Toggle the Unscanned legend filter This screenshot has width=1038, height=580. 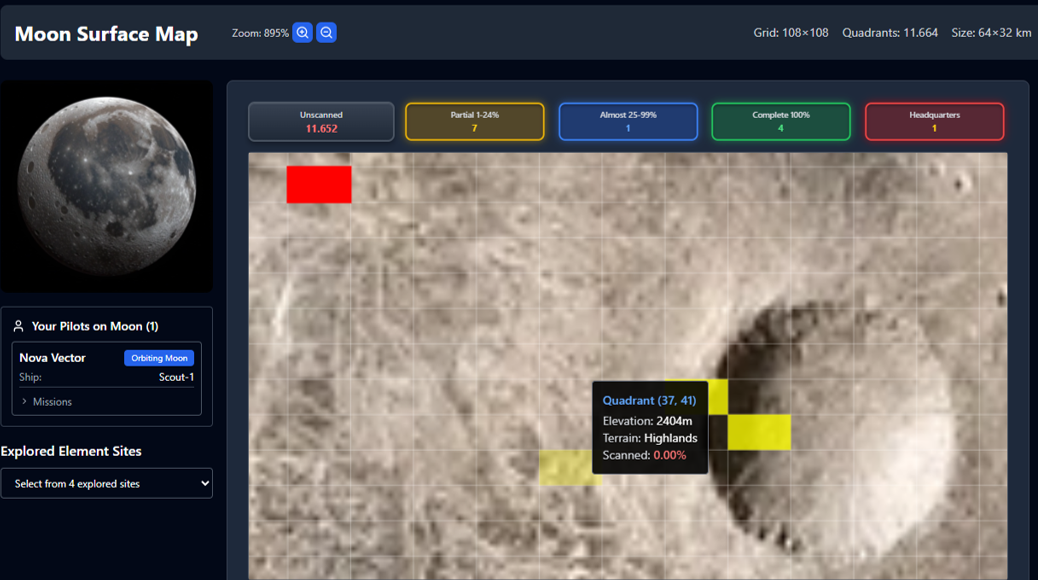point(321,122)
